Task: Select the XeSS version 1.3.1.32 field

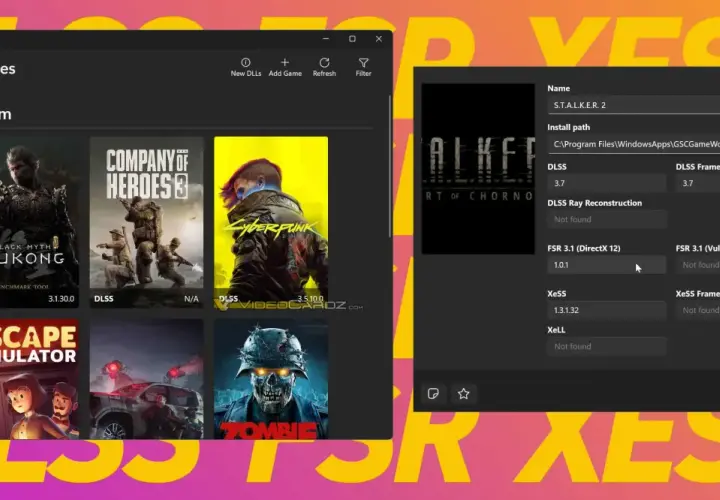Action: (x=607, y=310)
